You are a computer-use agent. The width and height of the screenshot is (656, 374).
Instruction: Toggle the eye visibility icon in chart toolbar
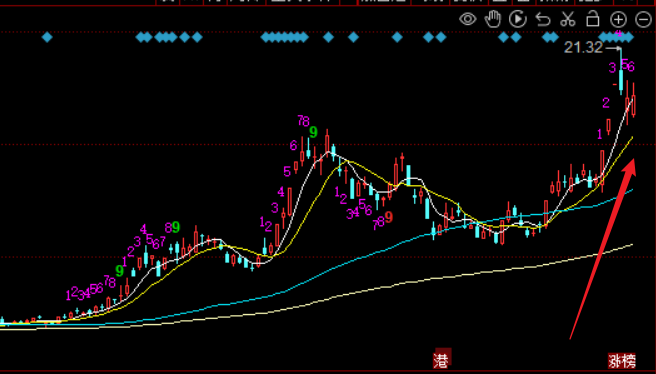point(468,19)
